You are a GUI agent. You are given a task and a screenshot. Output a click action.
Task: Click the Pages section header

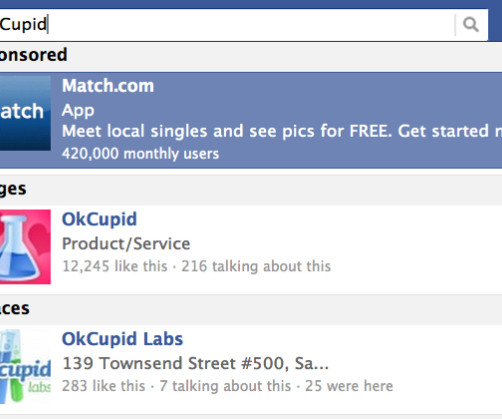point(13,189)
